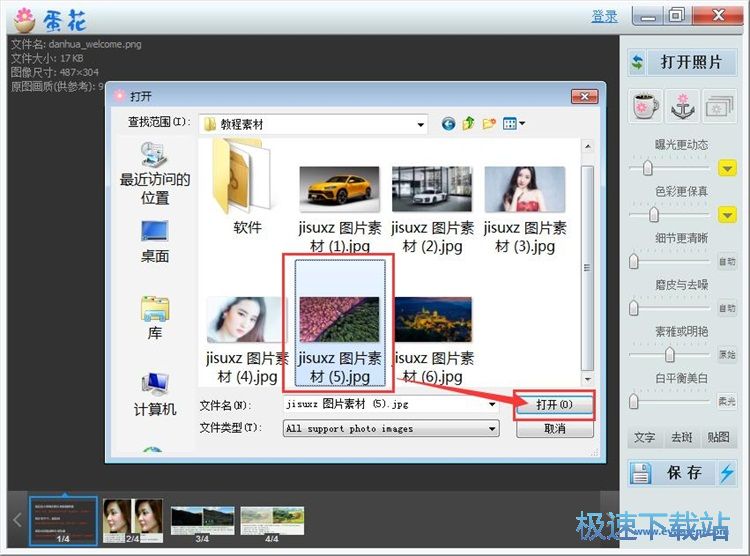Click the lightning bolt icon beside 保存

[727, 473]
